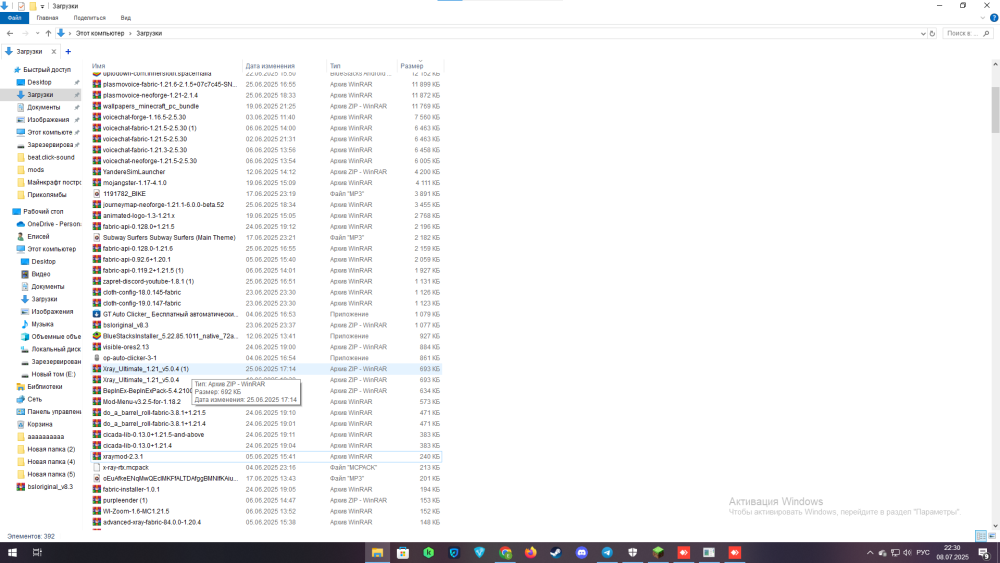The height and width of the screenshot is (563, 1000).
Task: Open the Minecraft grass block taskbar icon
Action: coord(658,553)
